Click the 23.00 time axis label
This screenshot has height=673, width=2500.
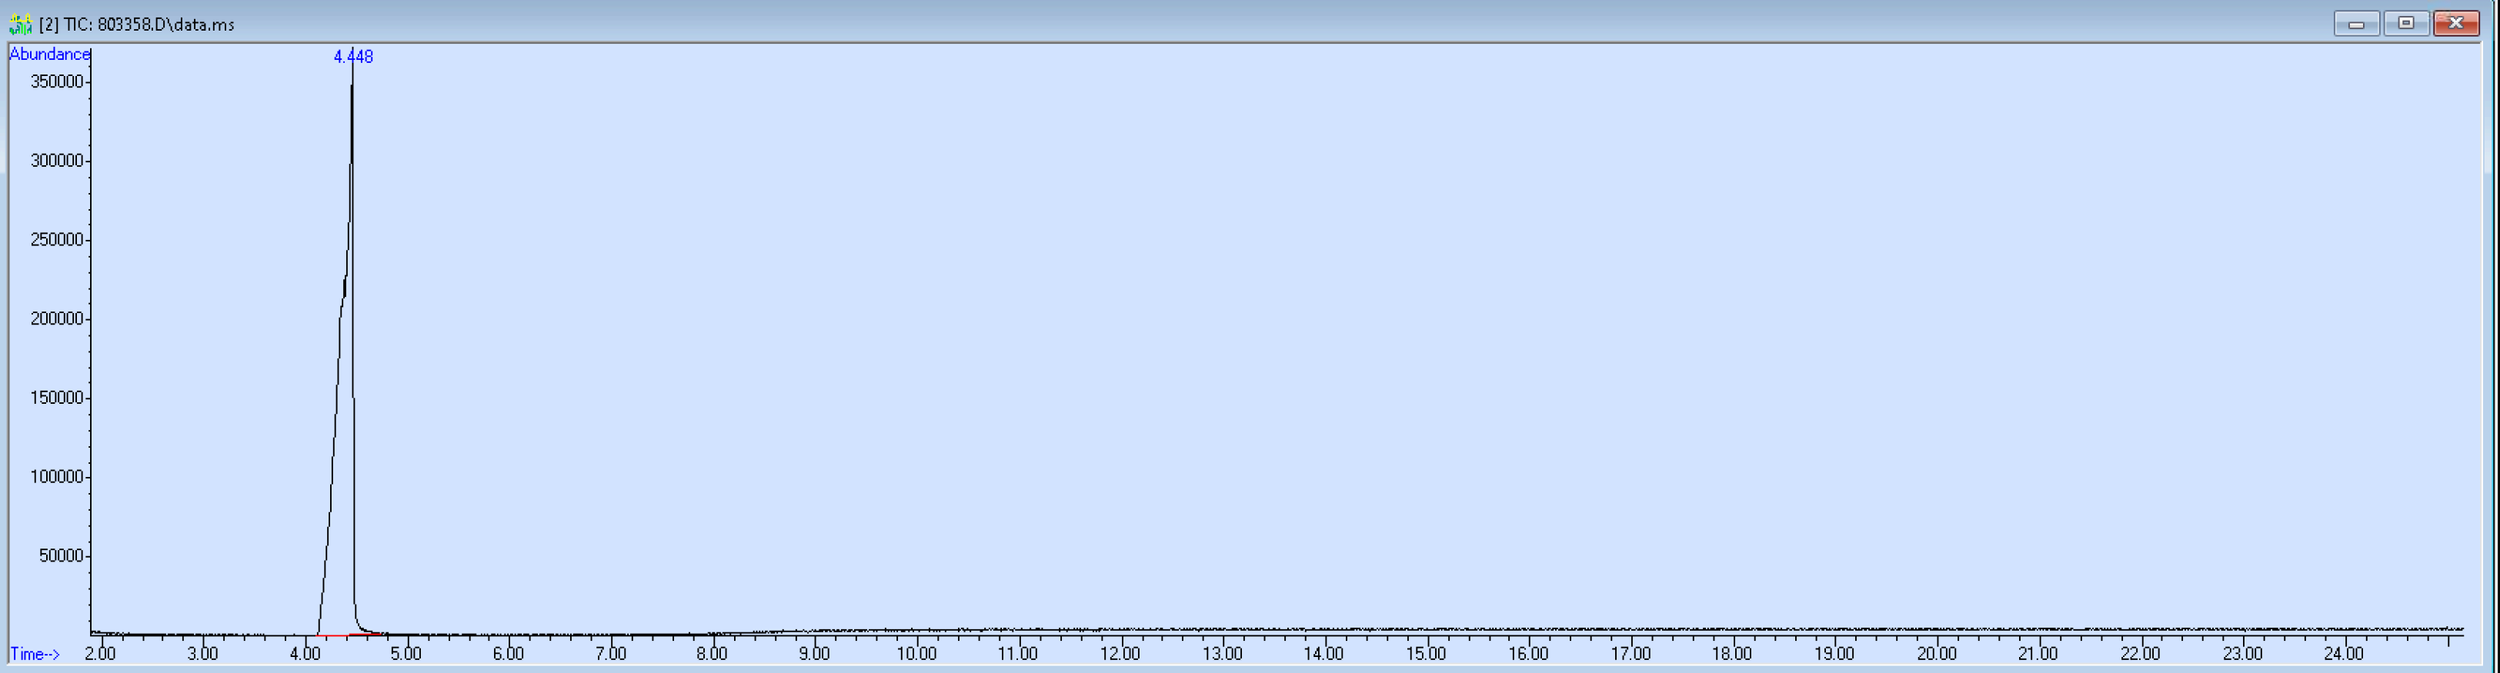coord(2243,654)
